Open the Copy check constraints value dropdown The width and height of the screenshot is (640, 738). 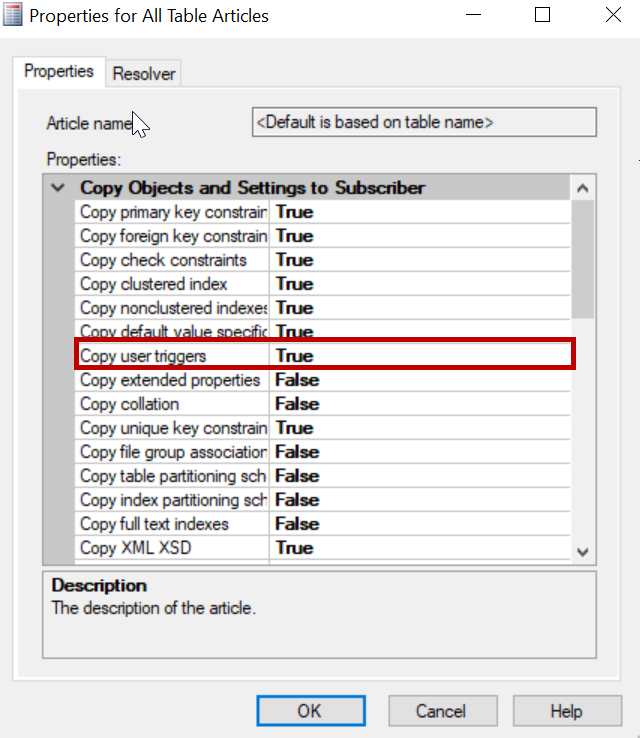tap(420, 260)
